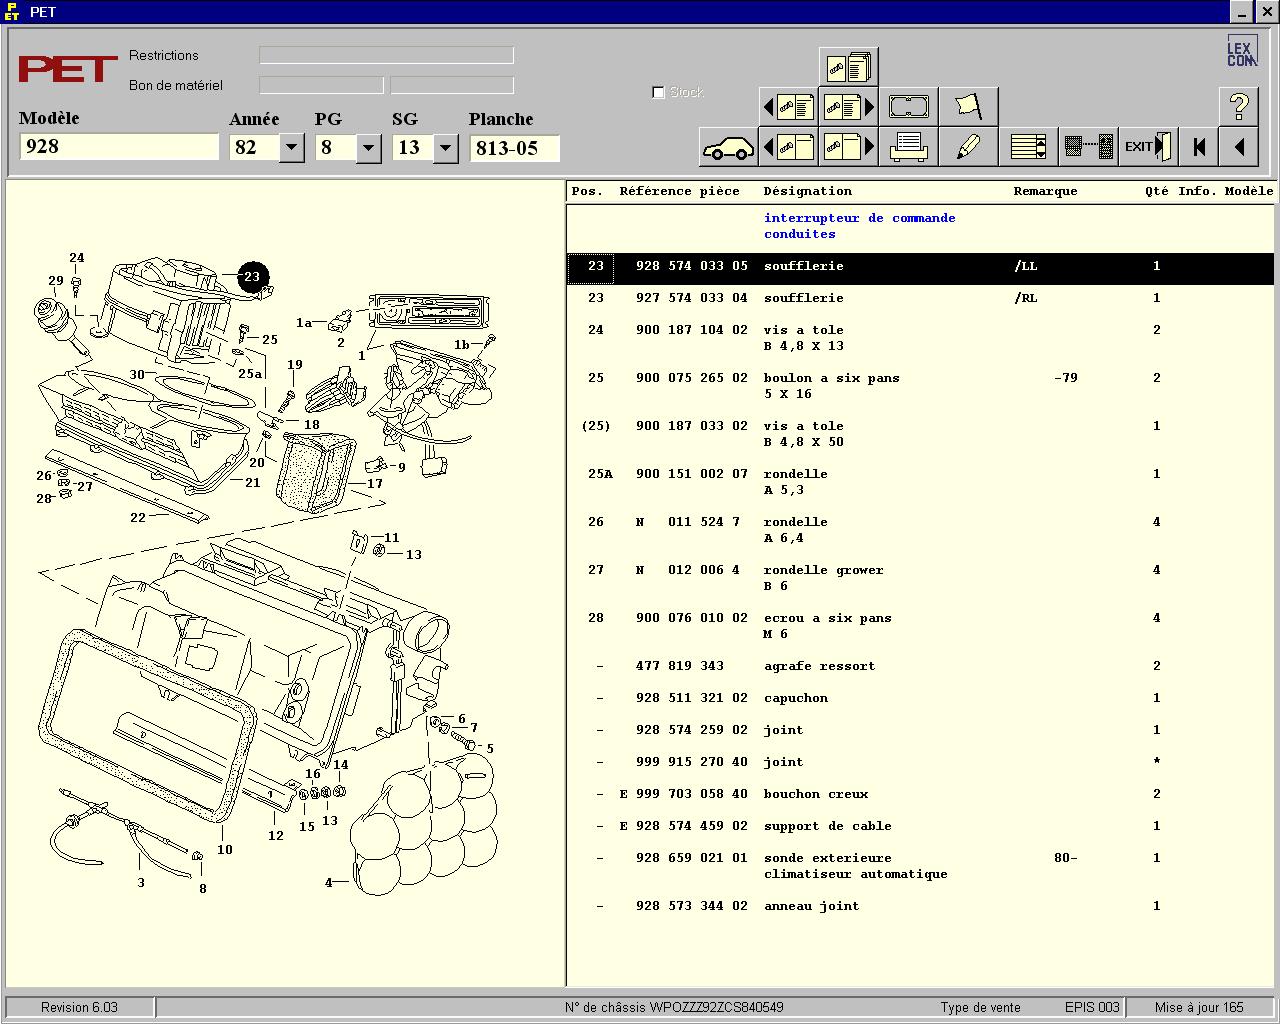Select 'anneau joint' row

coord(921,906)
